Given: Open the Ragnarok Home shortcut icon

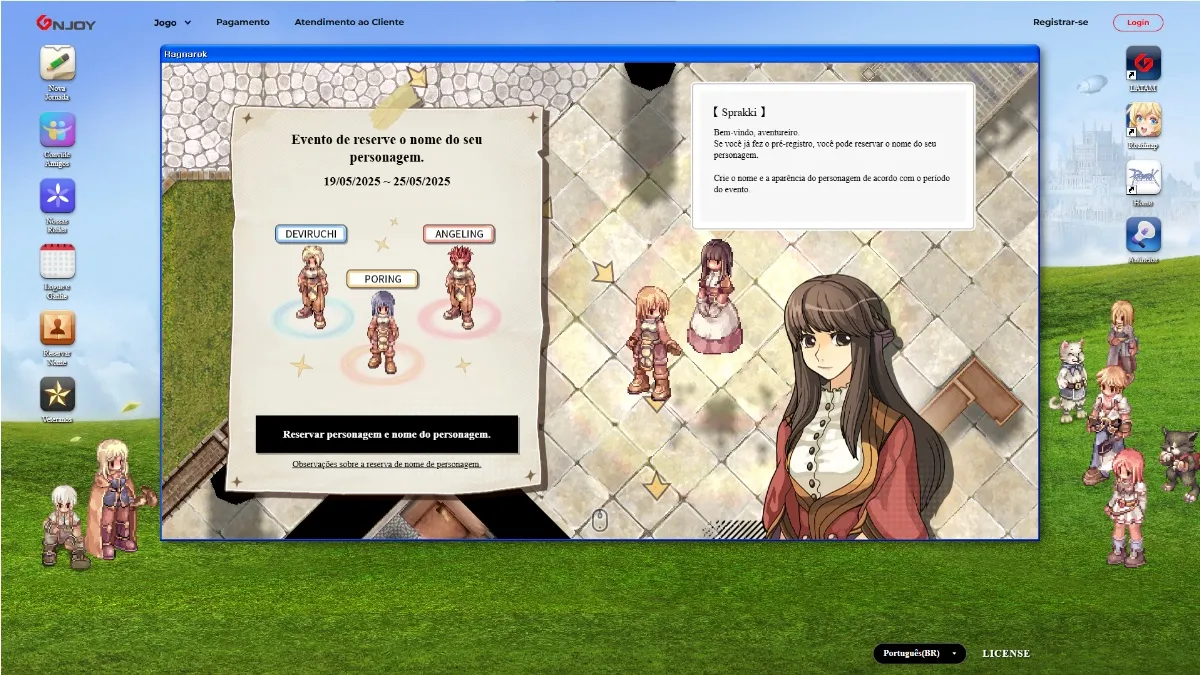Looking at the screenshot, I should [1143, 178].
